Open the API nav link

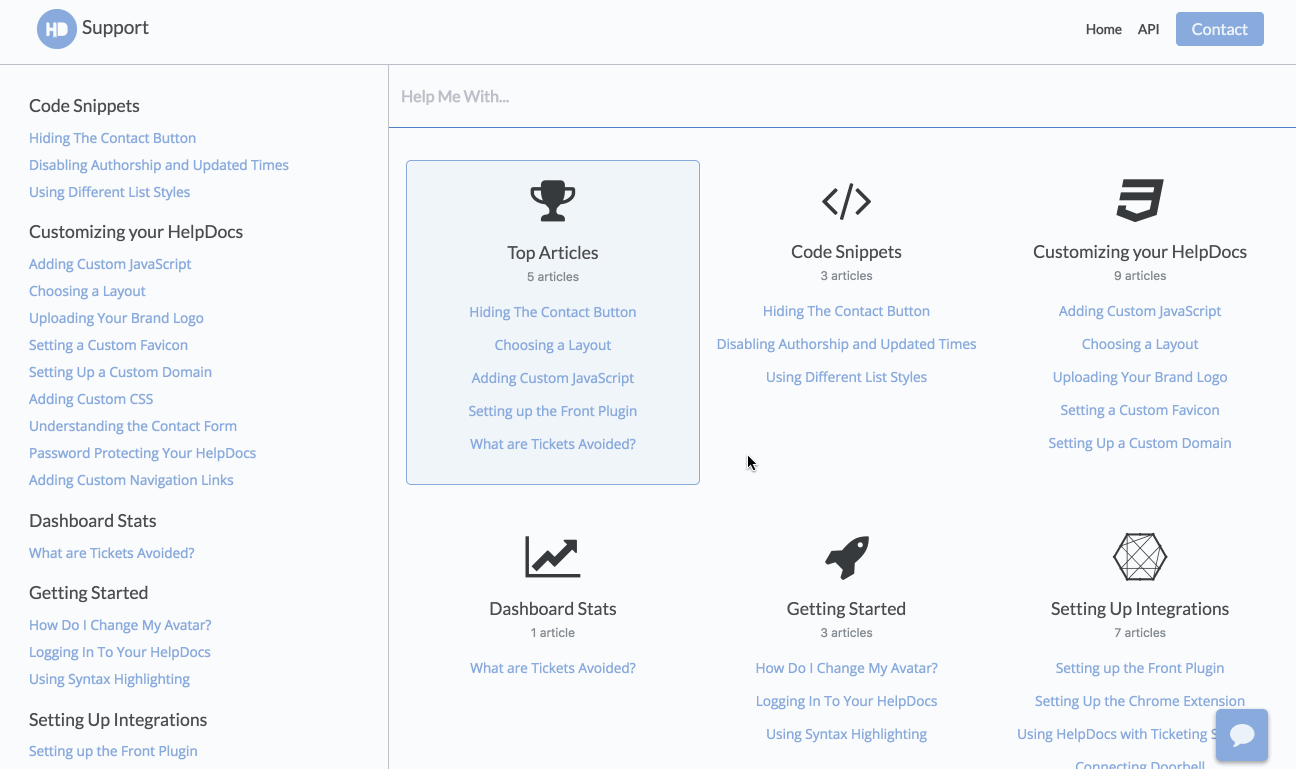point(1148,29)
